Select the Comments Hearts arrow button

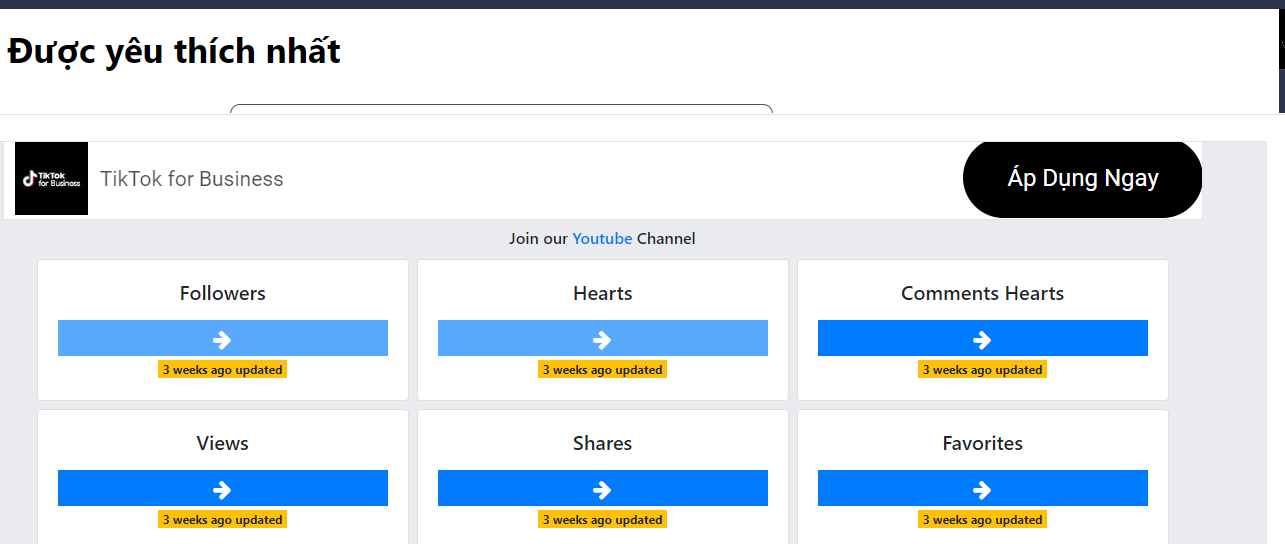(x=983, y=338)
